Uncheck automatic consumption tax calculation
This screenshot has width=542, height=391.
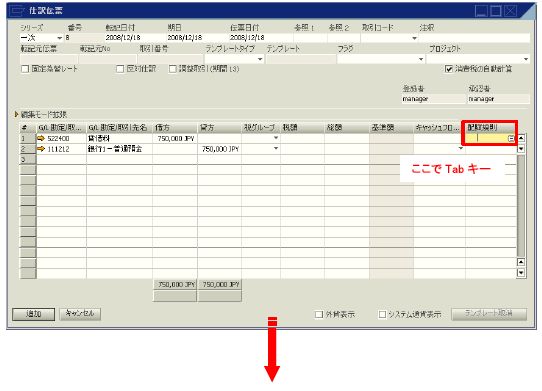(x=449, y=69)
